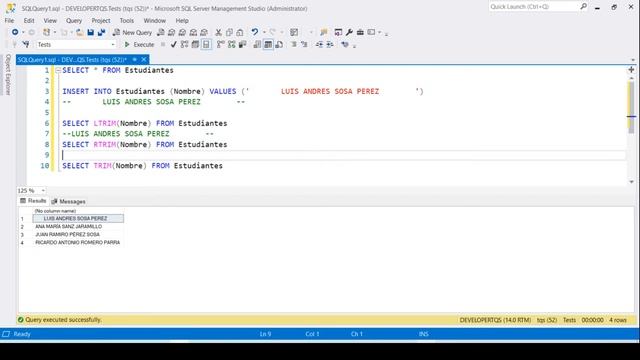Open the Query menu

pyautogui.click(x=74, y=20)
